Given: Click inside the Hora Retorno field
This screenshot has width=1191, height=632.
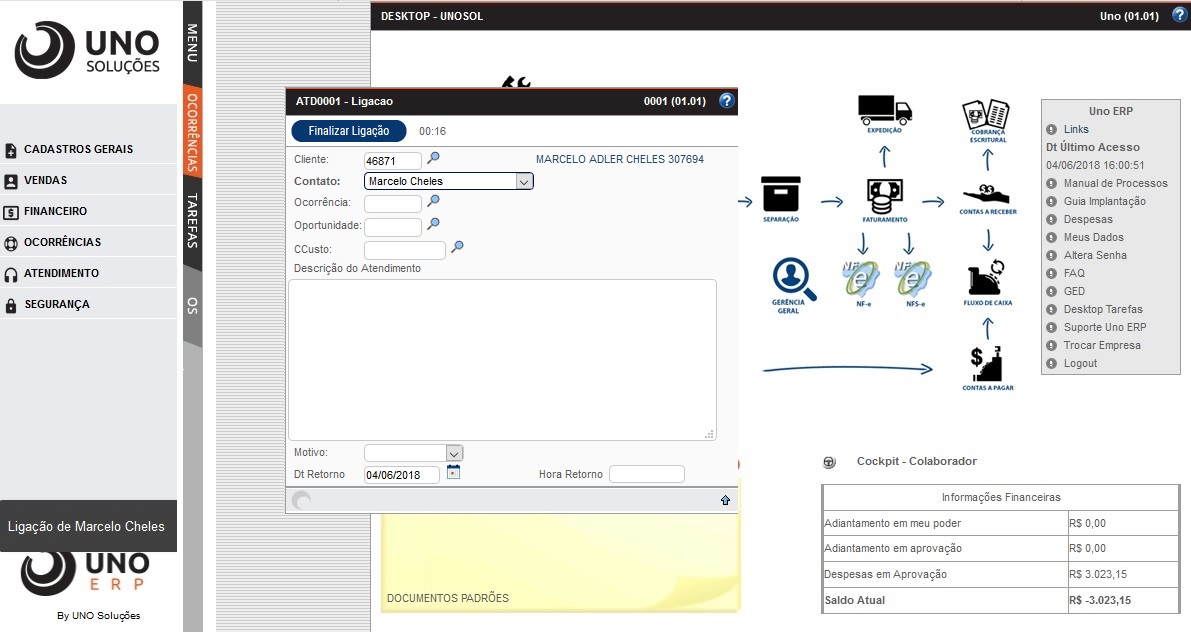Looking at the screenshot, I should 648,473.
